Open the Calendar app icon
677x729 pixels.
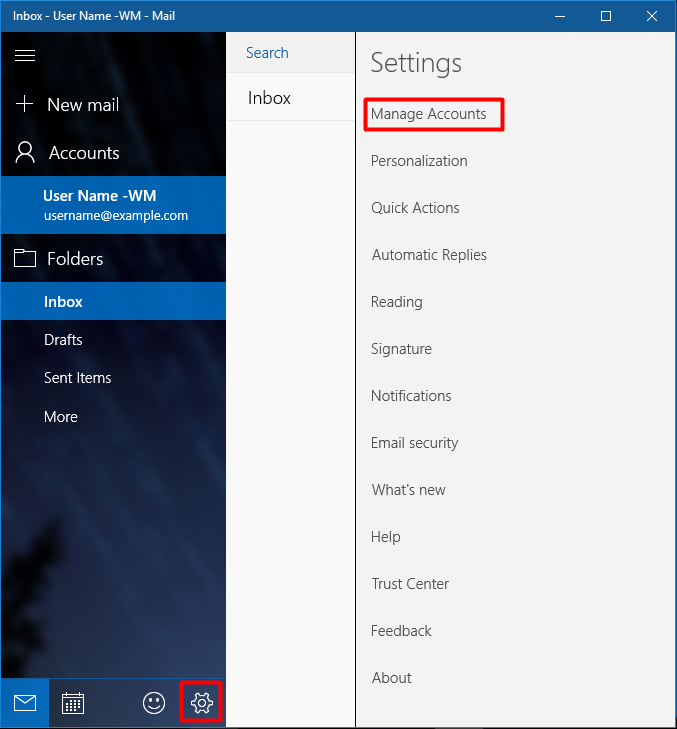pyautogui.click(x=73, y=703)
